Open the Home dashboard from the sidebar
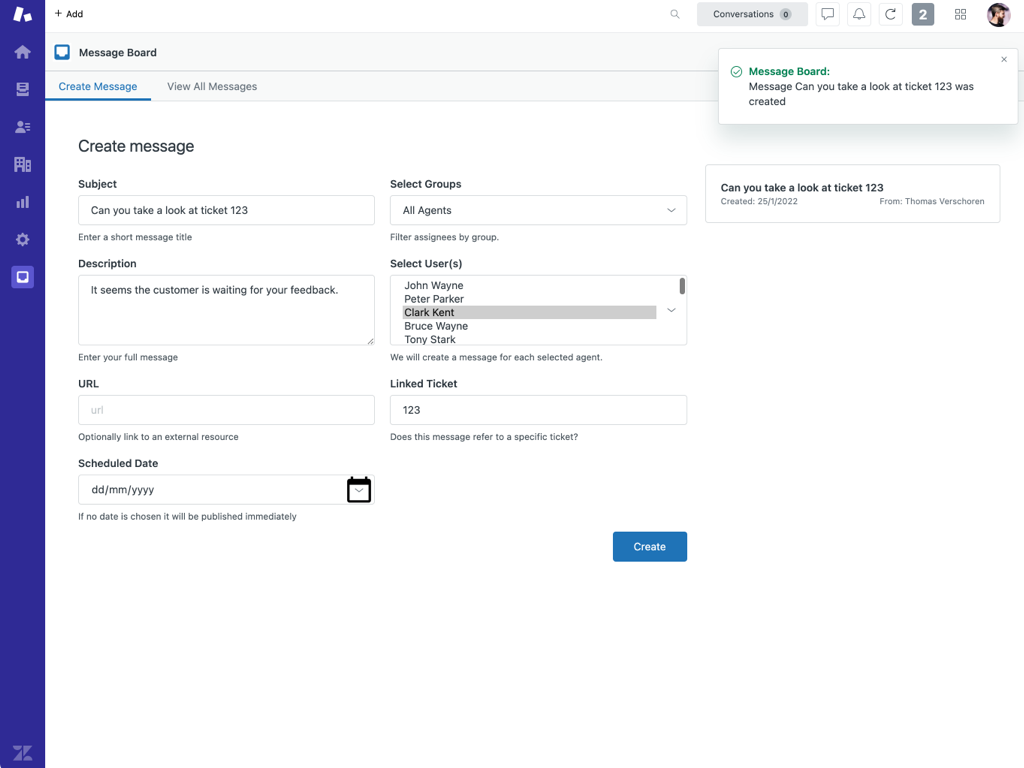Viewport: 1024px width, 768px height. tap(22, 51)
